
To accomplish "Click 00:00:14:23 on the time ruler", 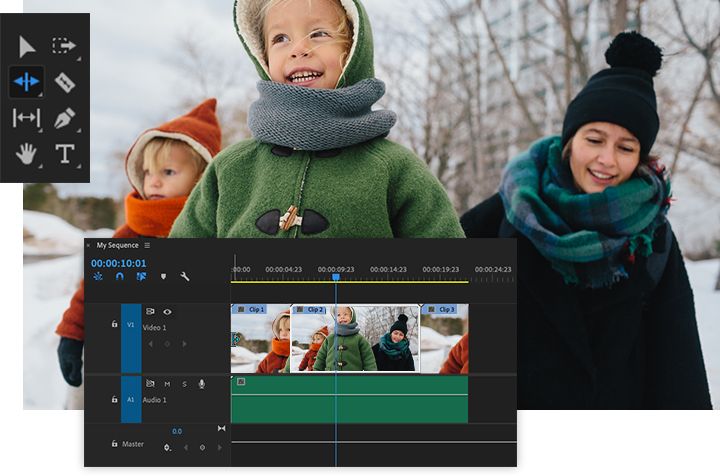I will pos(388,269).
